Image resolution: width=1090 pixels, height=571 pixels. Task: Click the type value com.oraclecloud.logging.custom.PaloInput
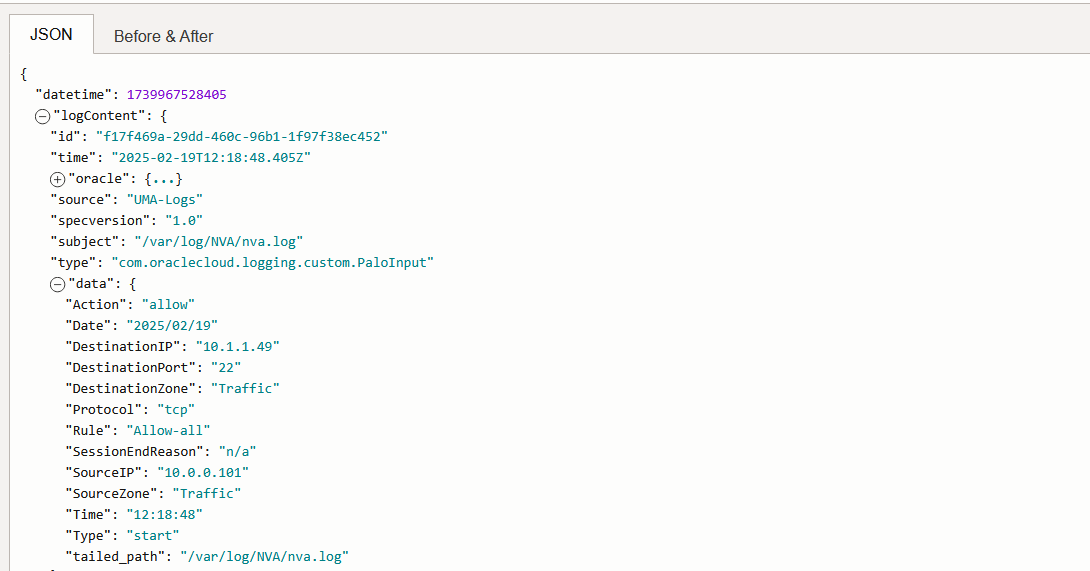271,263
